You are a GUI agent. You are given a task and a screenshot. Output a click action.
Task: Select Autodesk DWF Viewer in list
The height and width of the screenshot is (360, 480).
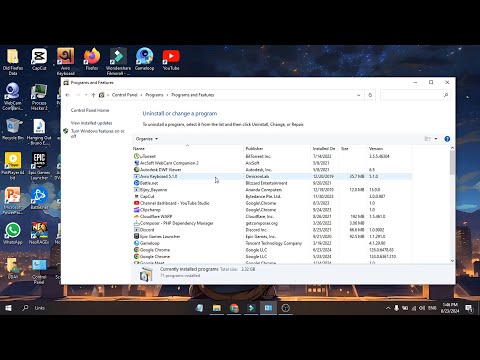pos(272,170)
